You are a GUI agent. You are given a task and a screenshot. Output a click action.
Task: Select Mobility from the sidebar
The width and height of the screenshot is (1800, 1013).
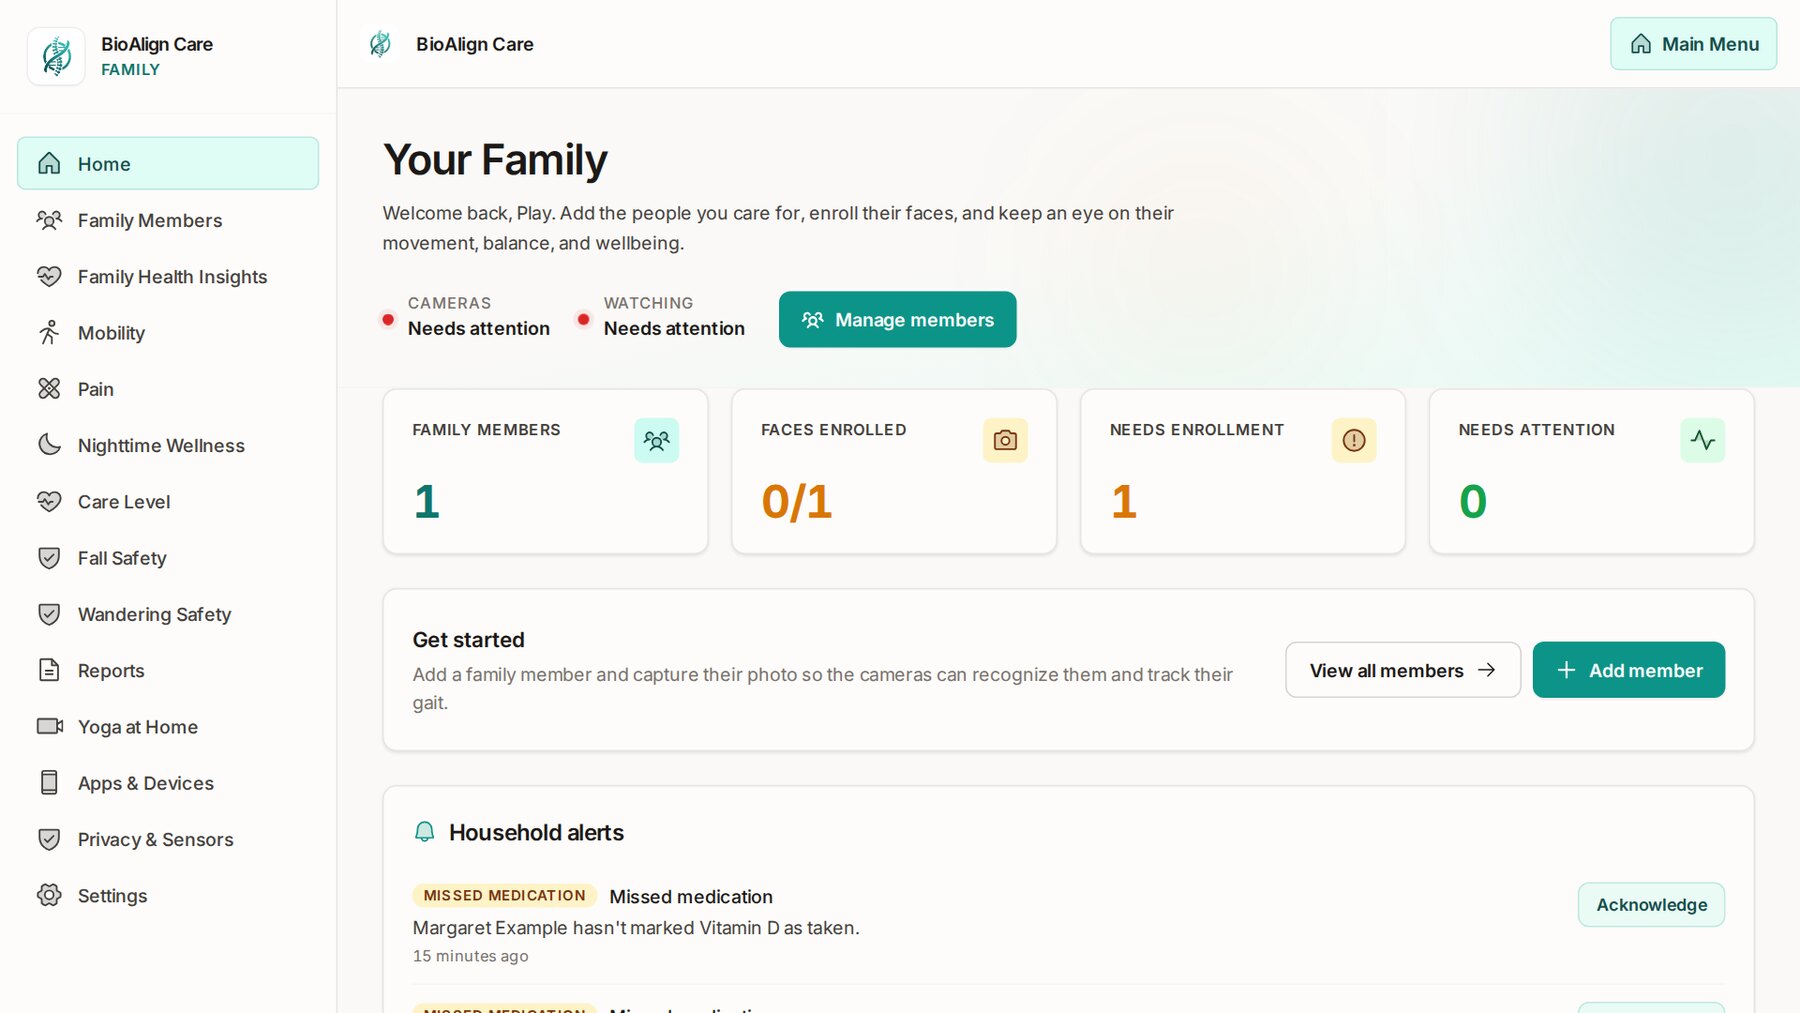pyautogui.click(x=168, y=332)
